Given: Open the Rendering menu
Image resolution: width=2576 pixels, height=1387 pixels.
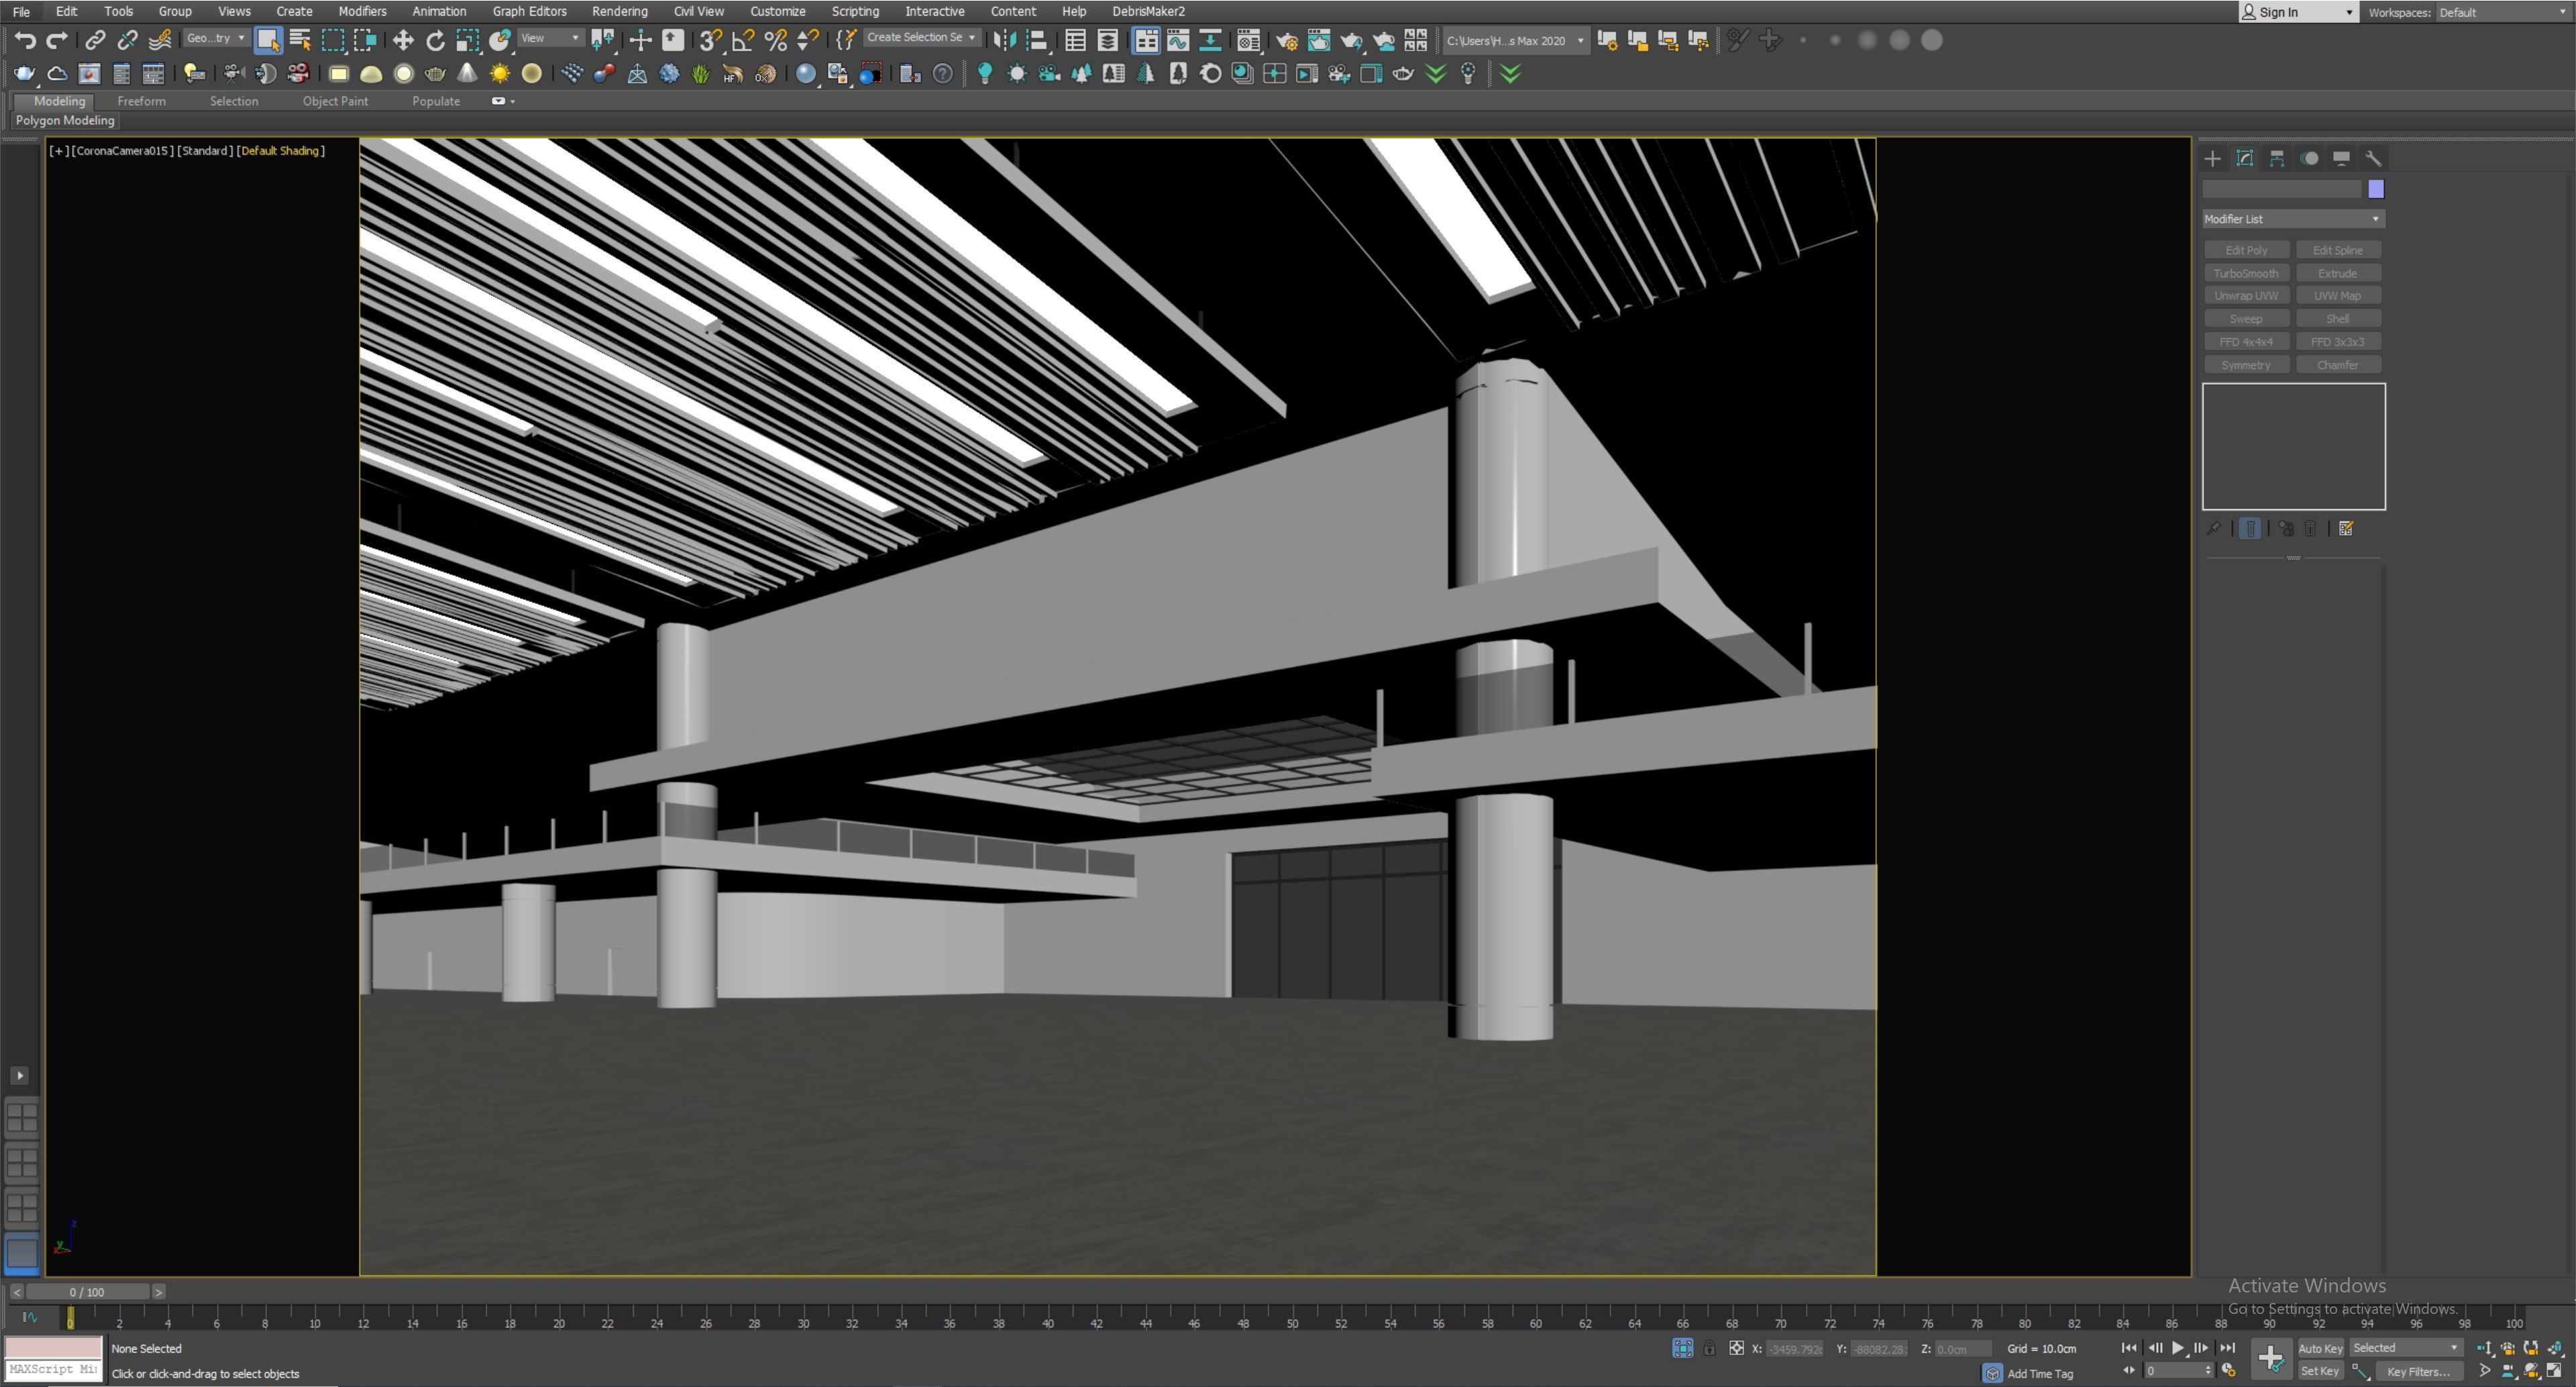Looking at the screenshot, I should [619, 11].
